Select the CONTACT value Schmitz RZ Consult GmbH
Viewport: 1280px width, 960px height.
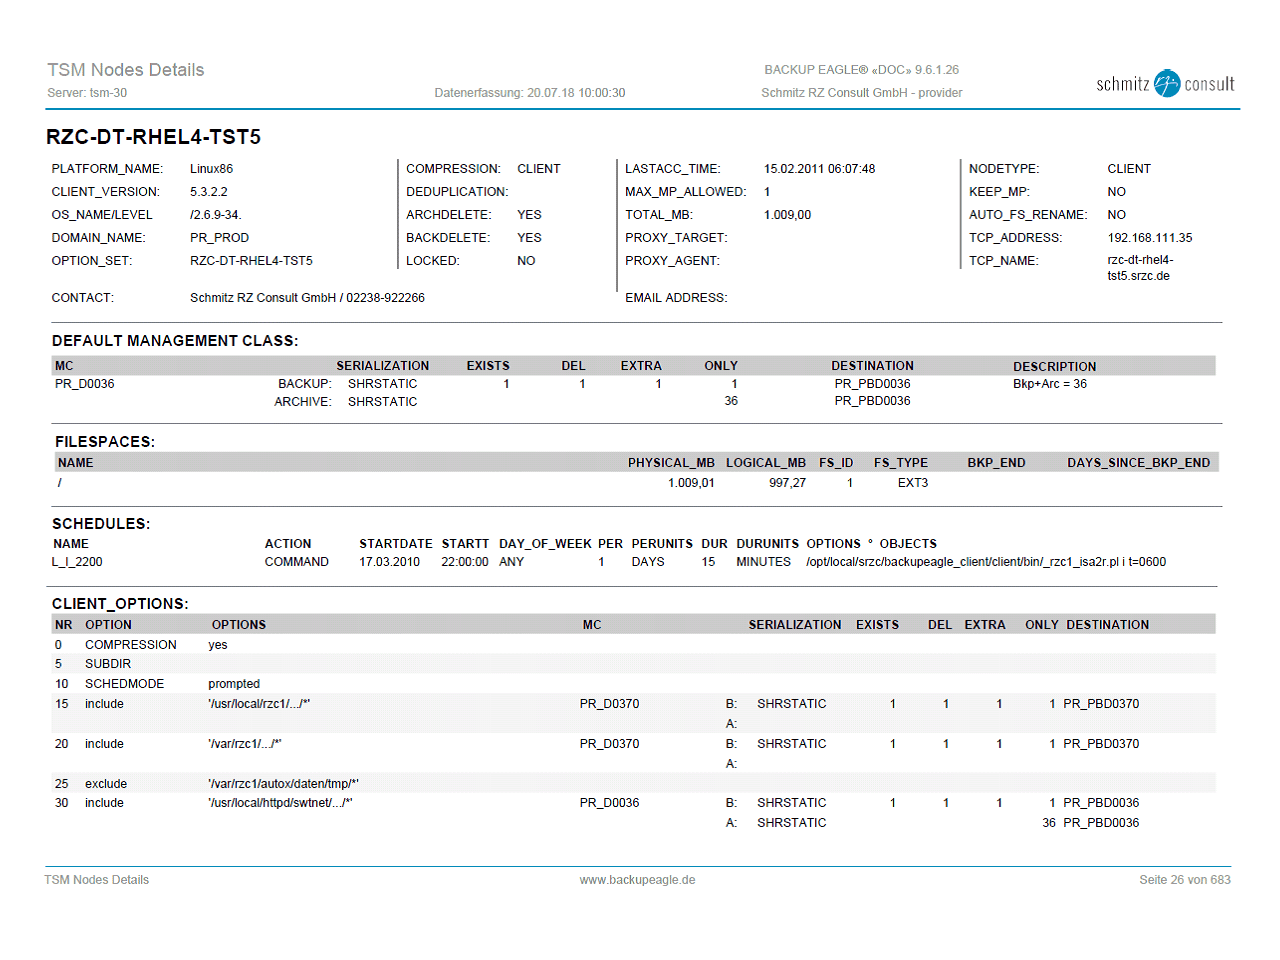(x=263, y=298)
